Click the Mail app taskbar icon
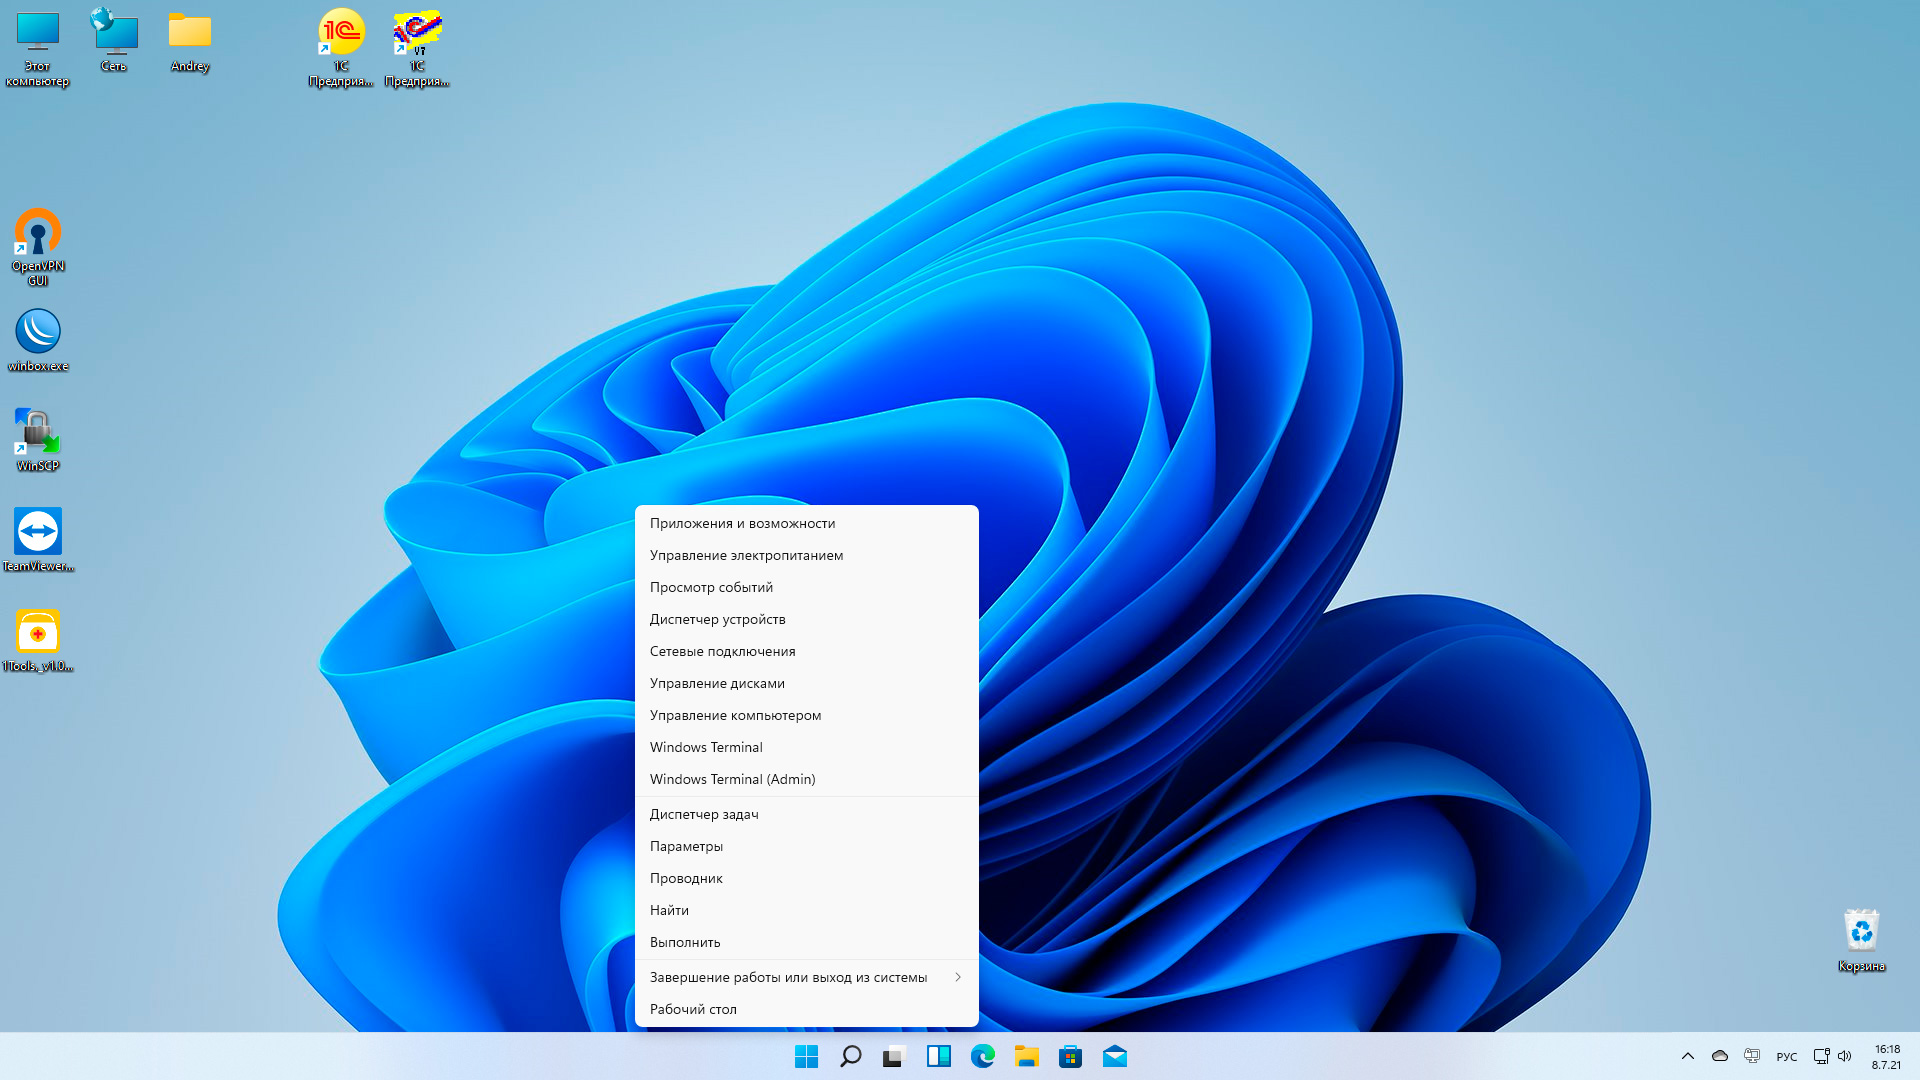The height and width of the screenshot is (1080, 1920). (x=1114, y=1056)
